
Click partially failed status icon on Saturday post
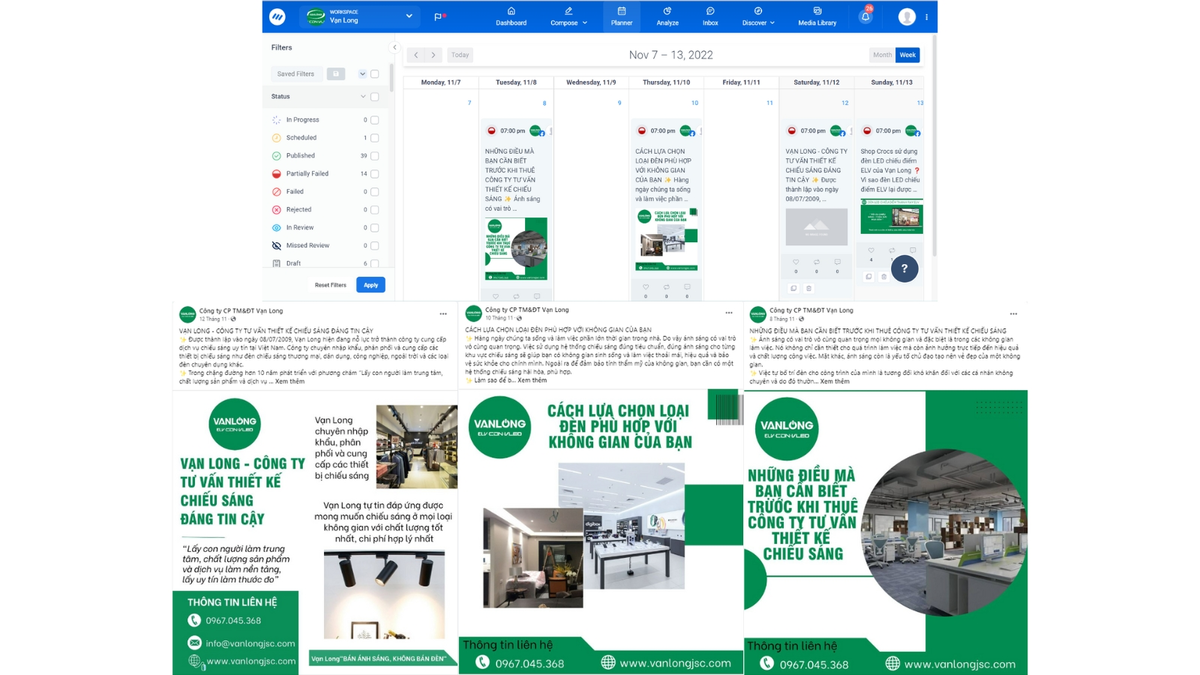[792, 131]
